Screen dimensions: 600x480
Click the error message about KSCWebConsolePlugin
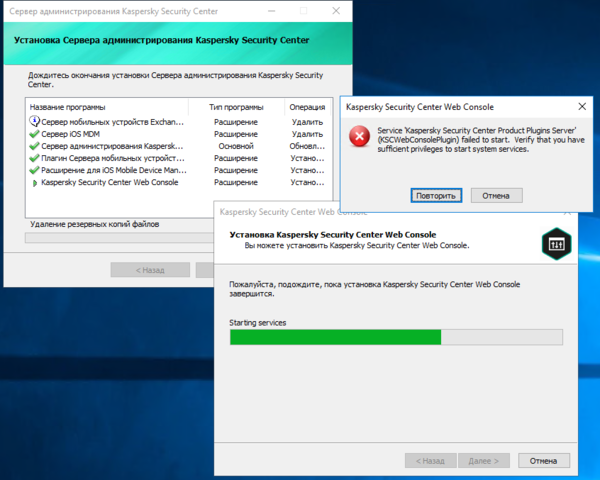tap(481, 140)
